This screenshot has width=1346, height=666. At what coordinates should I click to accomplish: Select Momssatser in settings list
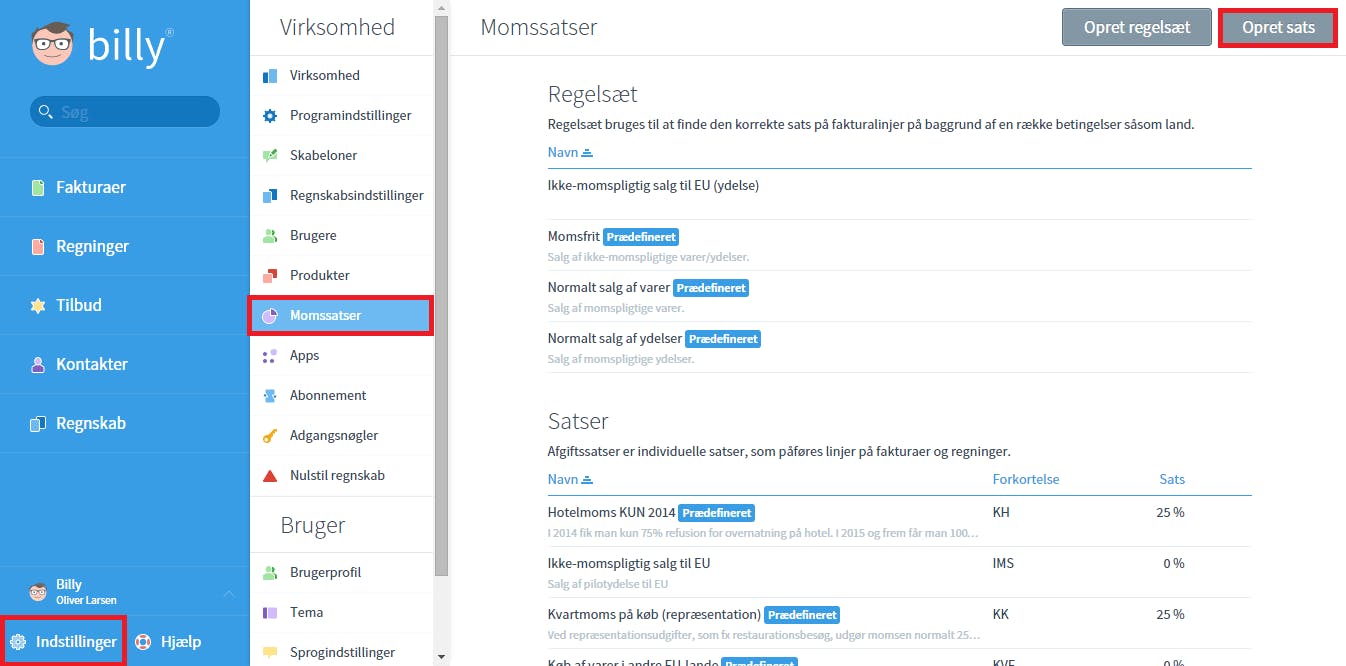pos(341,315)
